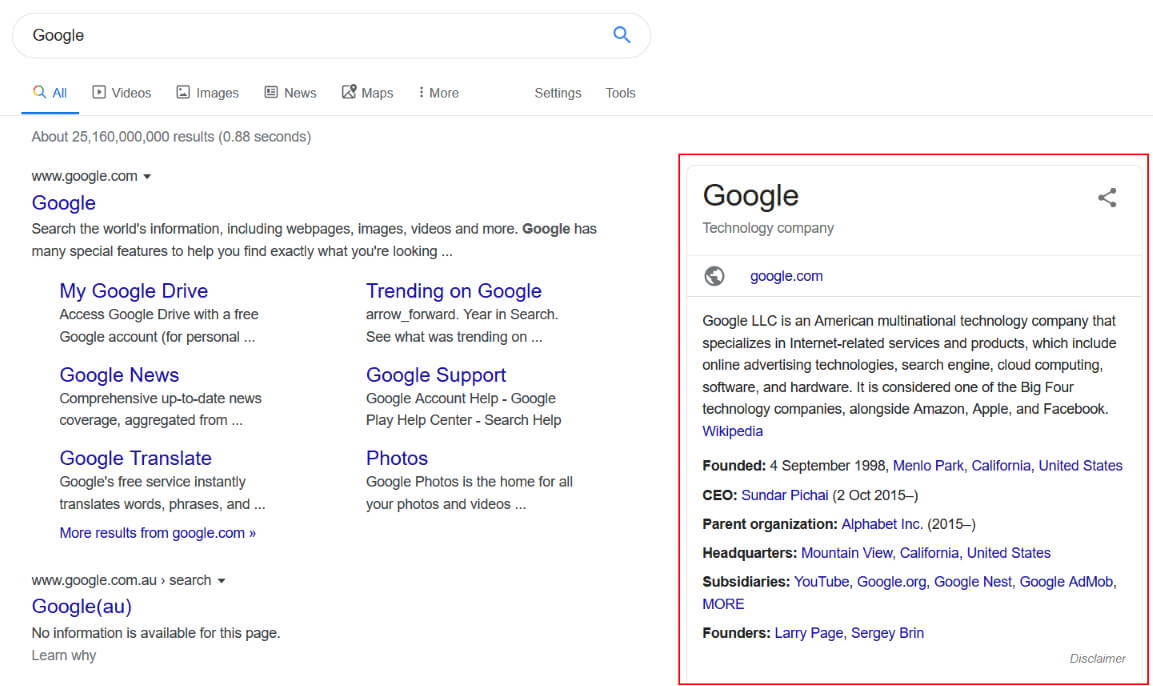
Task: Click the Learn why link
Action: pos(63,655)
